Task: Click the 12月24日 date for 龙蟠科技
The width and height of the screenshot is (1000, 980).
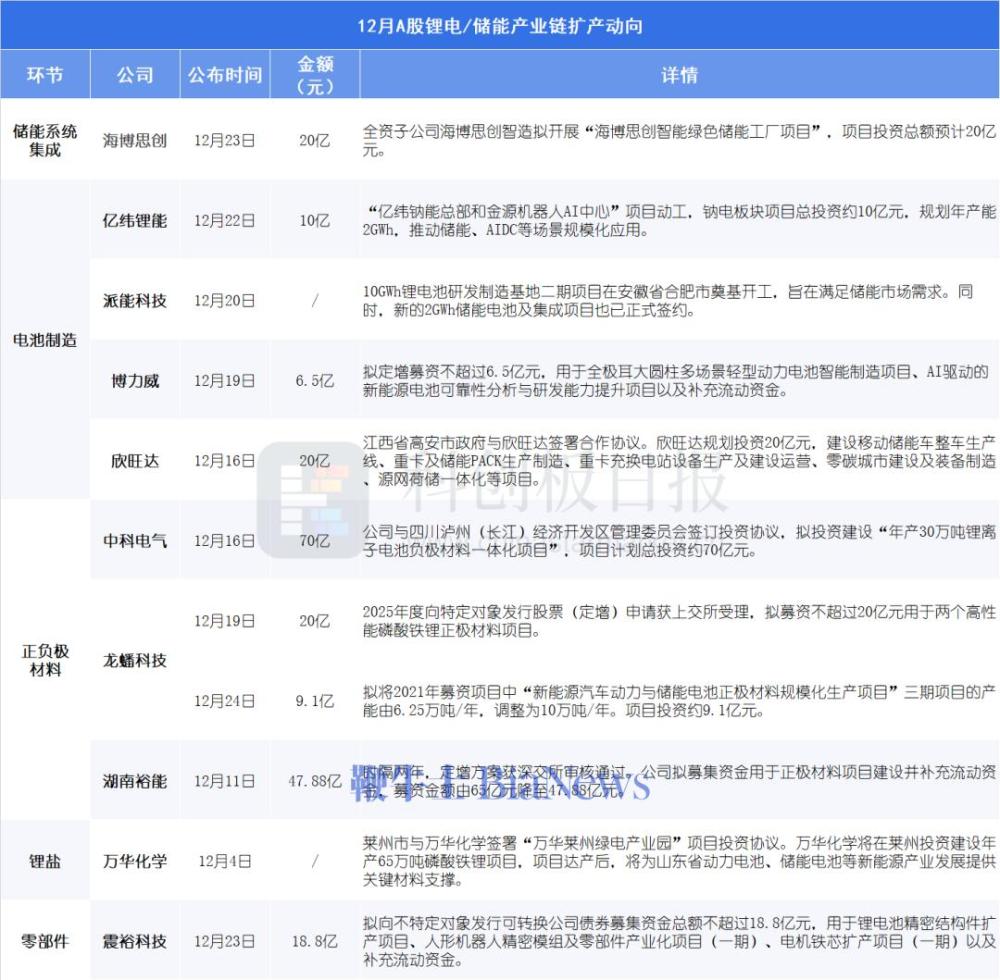Action: (x=224, y=699)
